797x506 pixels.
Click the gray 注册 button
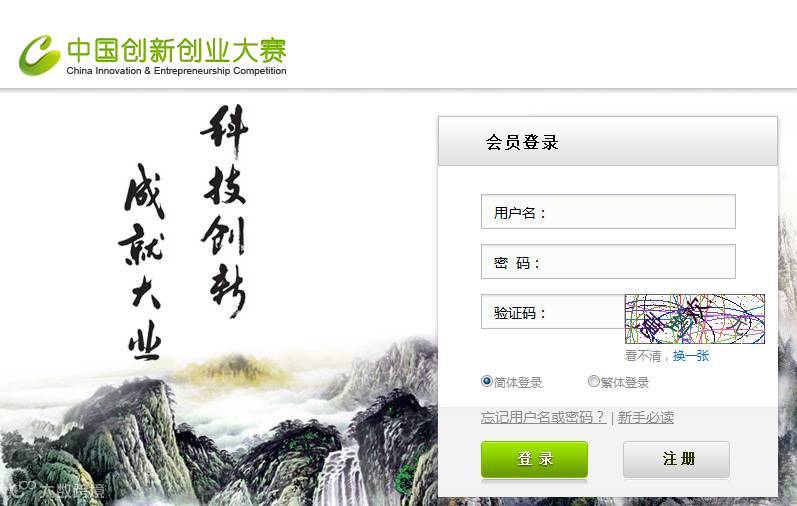click(x=677, y=459)
